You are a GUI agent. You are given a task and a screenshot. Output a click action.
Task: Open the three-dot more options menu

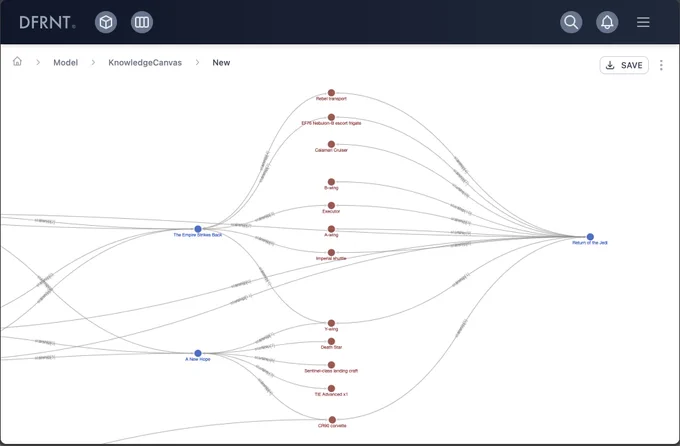click(661, 65)
